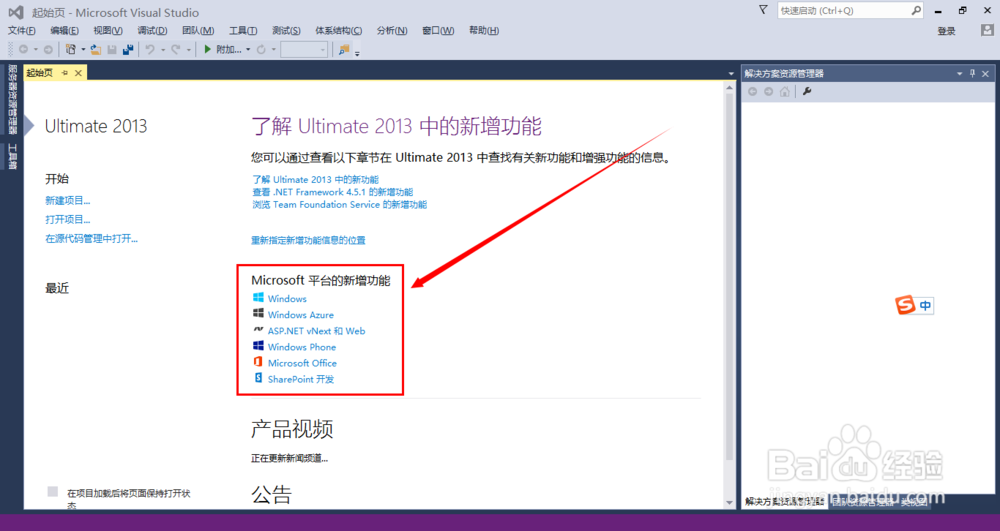Image resolution: width=1000 pixels, height=531 pixels.
Task: Collapse the Ultimate 2013 start page triangle
Action: point(29,126)
